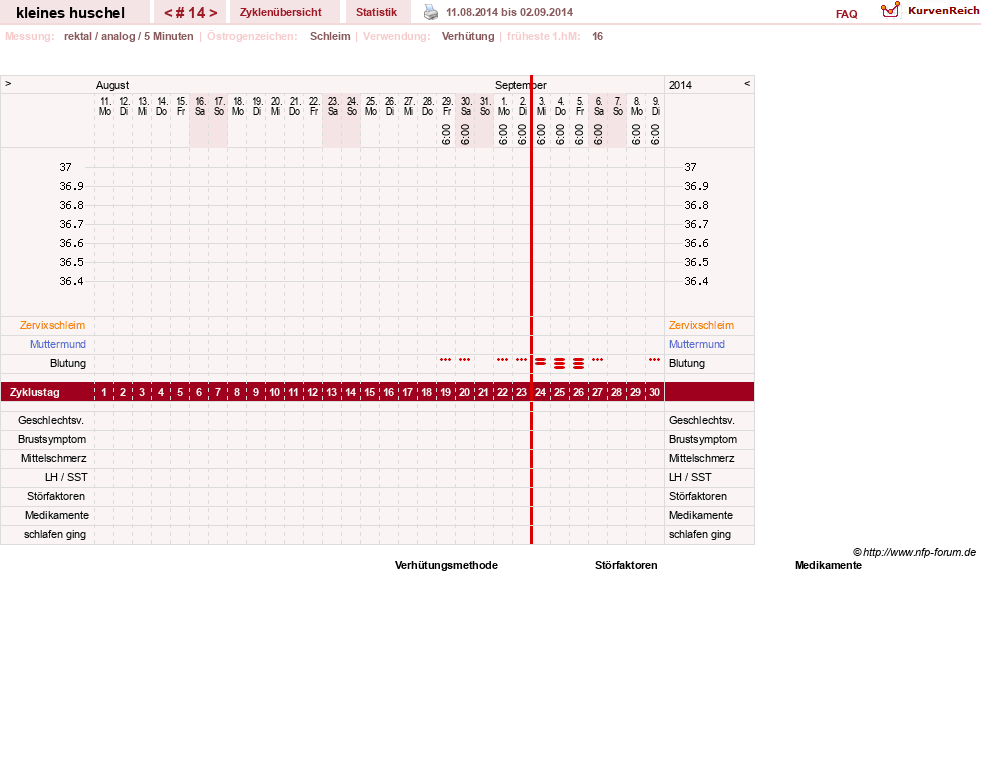Viewport: 981px width, 784px height.
Task: Click the 'Verhütung' usage value
Action: pyautogui.click(x=468, y=36)
